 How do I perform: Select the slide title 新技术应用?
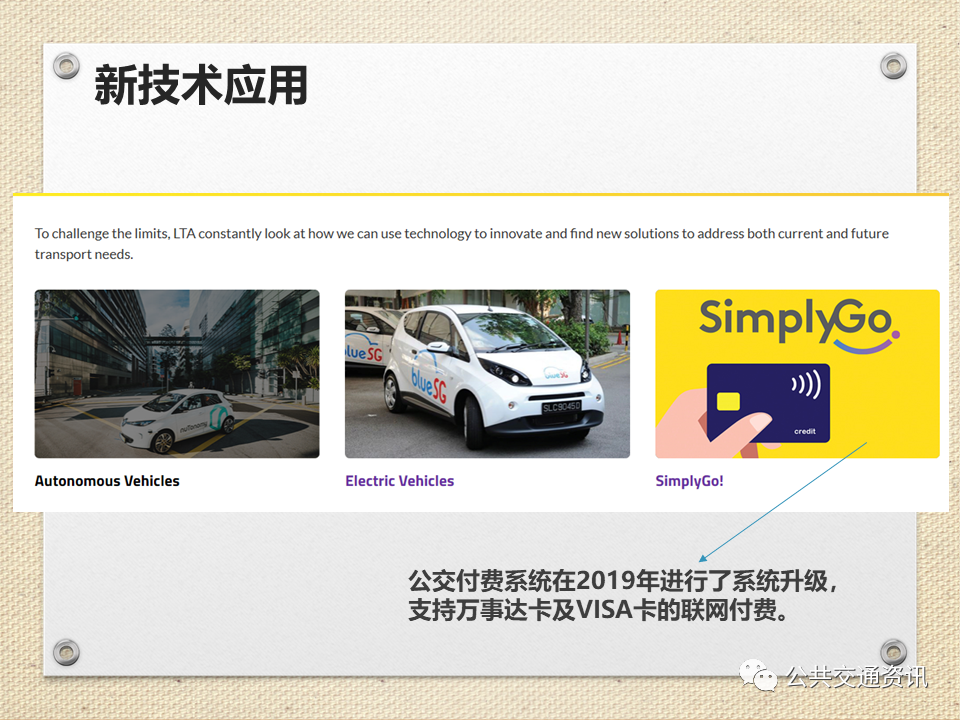click(201, 85)
